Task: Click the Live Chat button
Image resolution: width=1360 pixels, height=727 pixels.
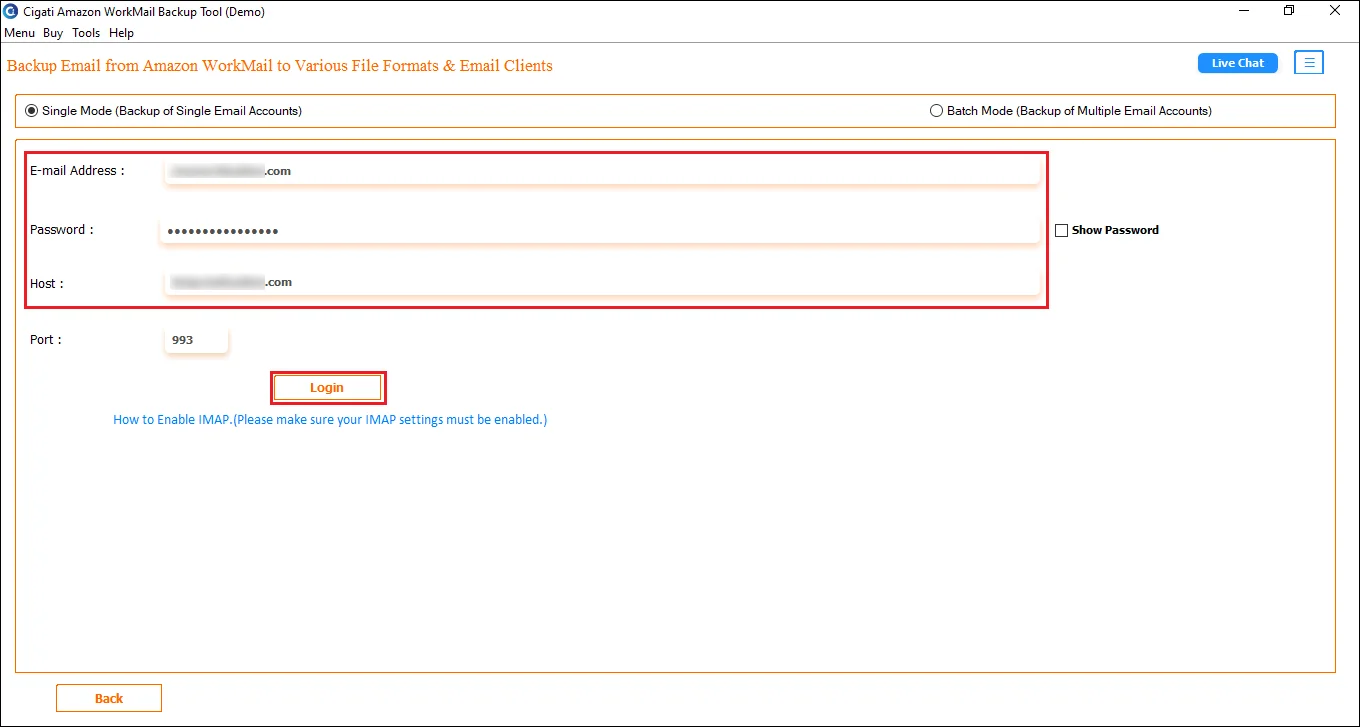Action: [x=1238, y=63]
